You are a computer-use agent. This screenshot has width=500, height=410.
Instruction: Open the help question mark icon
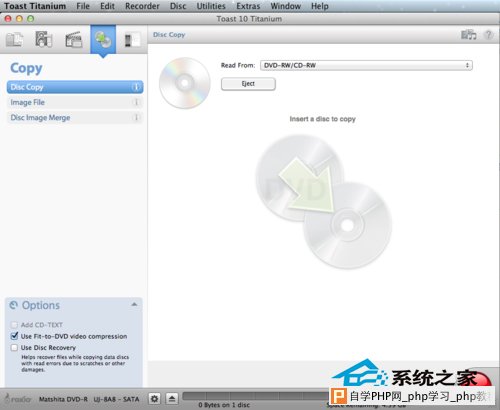[489, 35]
